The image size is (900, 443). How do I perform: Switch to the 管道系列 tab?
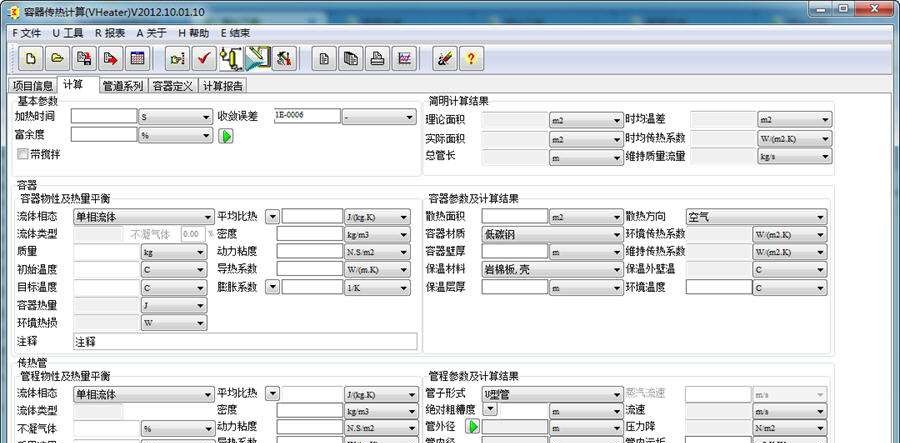(x=123, y=86)
